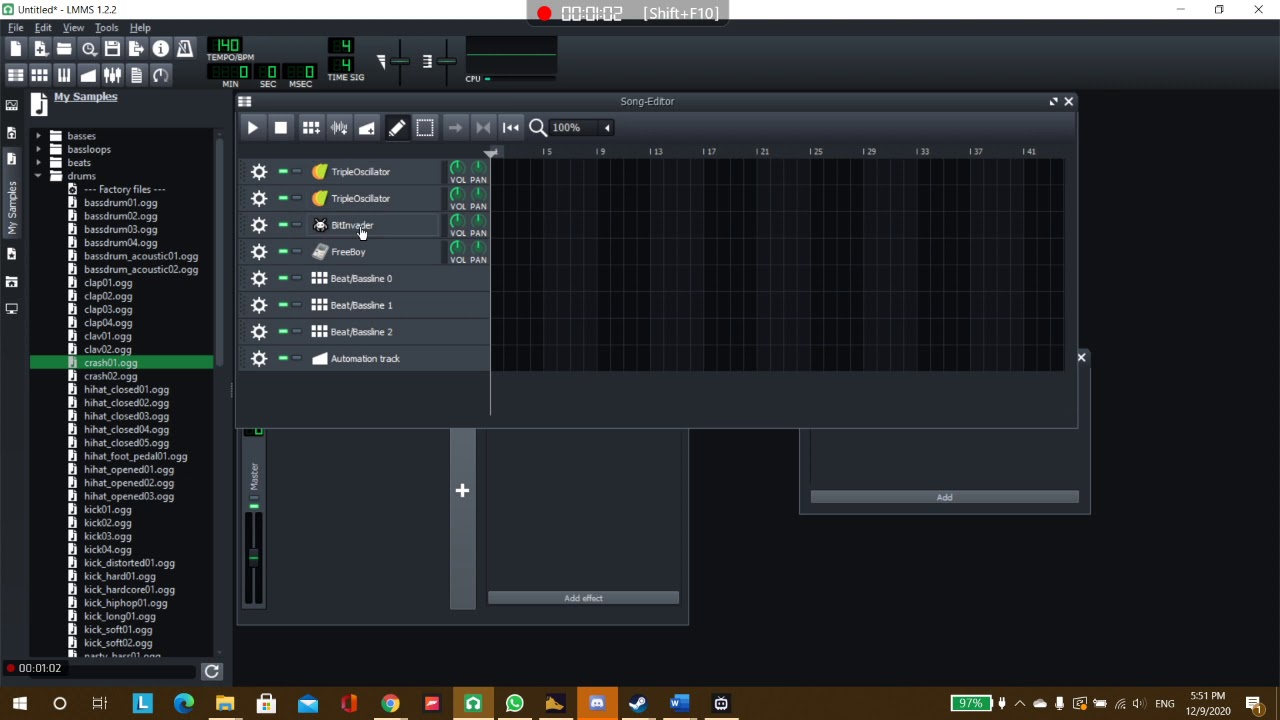Open the View menu
The height and width of the screenshot is (720, 1280).
(73, 28)
